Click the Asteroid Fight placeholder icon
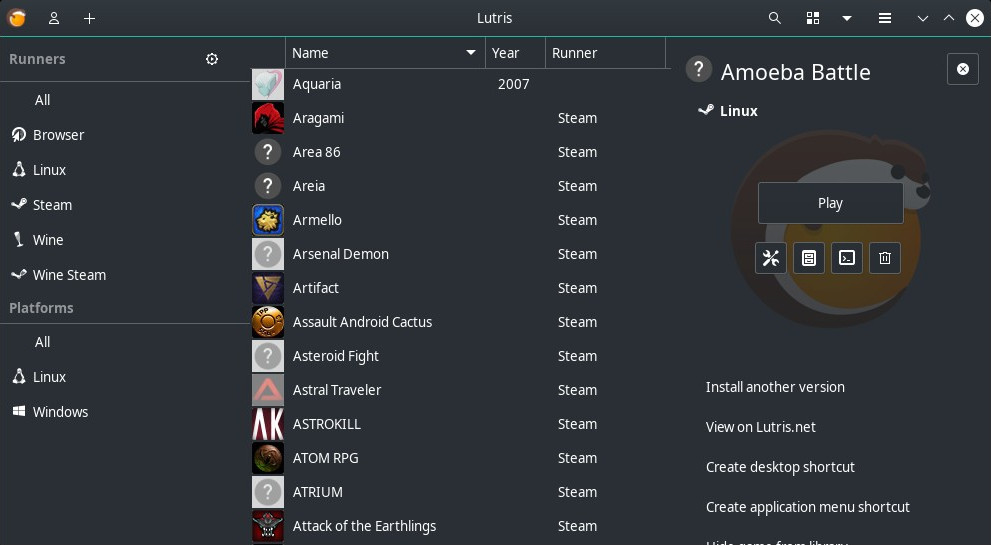Viewport: 991px width, 545px height. point(268,356)
